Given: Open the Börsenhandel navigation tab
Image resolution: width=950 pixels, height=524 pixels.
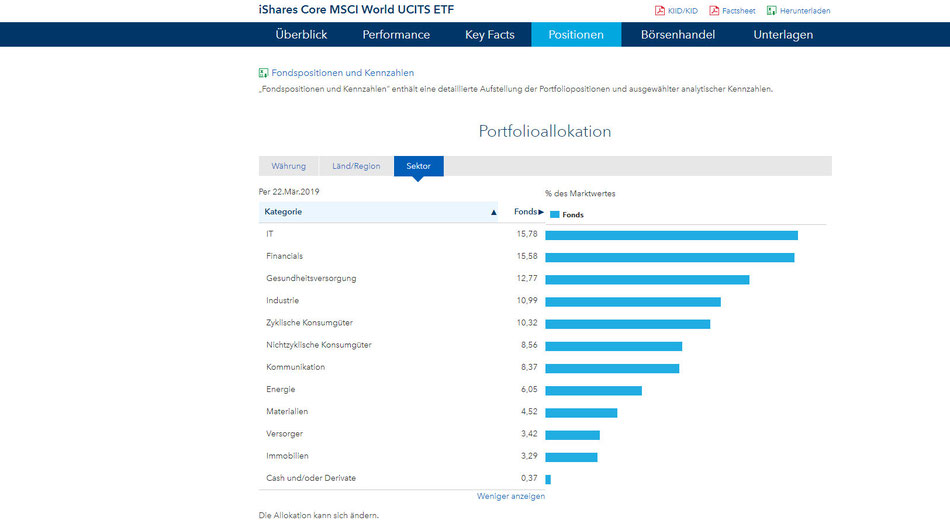Looking at the screenshot, I should point(678,35).
